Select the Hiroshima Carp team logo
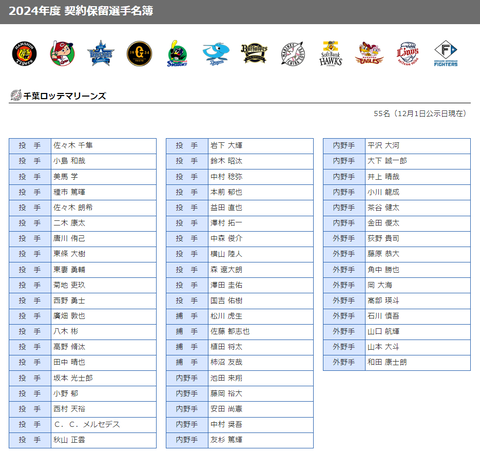The height and width of the screenshot is (452, 480). pos(62,53)
